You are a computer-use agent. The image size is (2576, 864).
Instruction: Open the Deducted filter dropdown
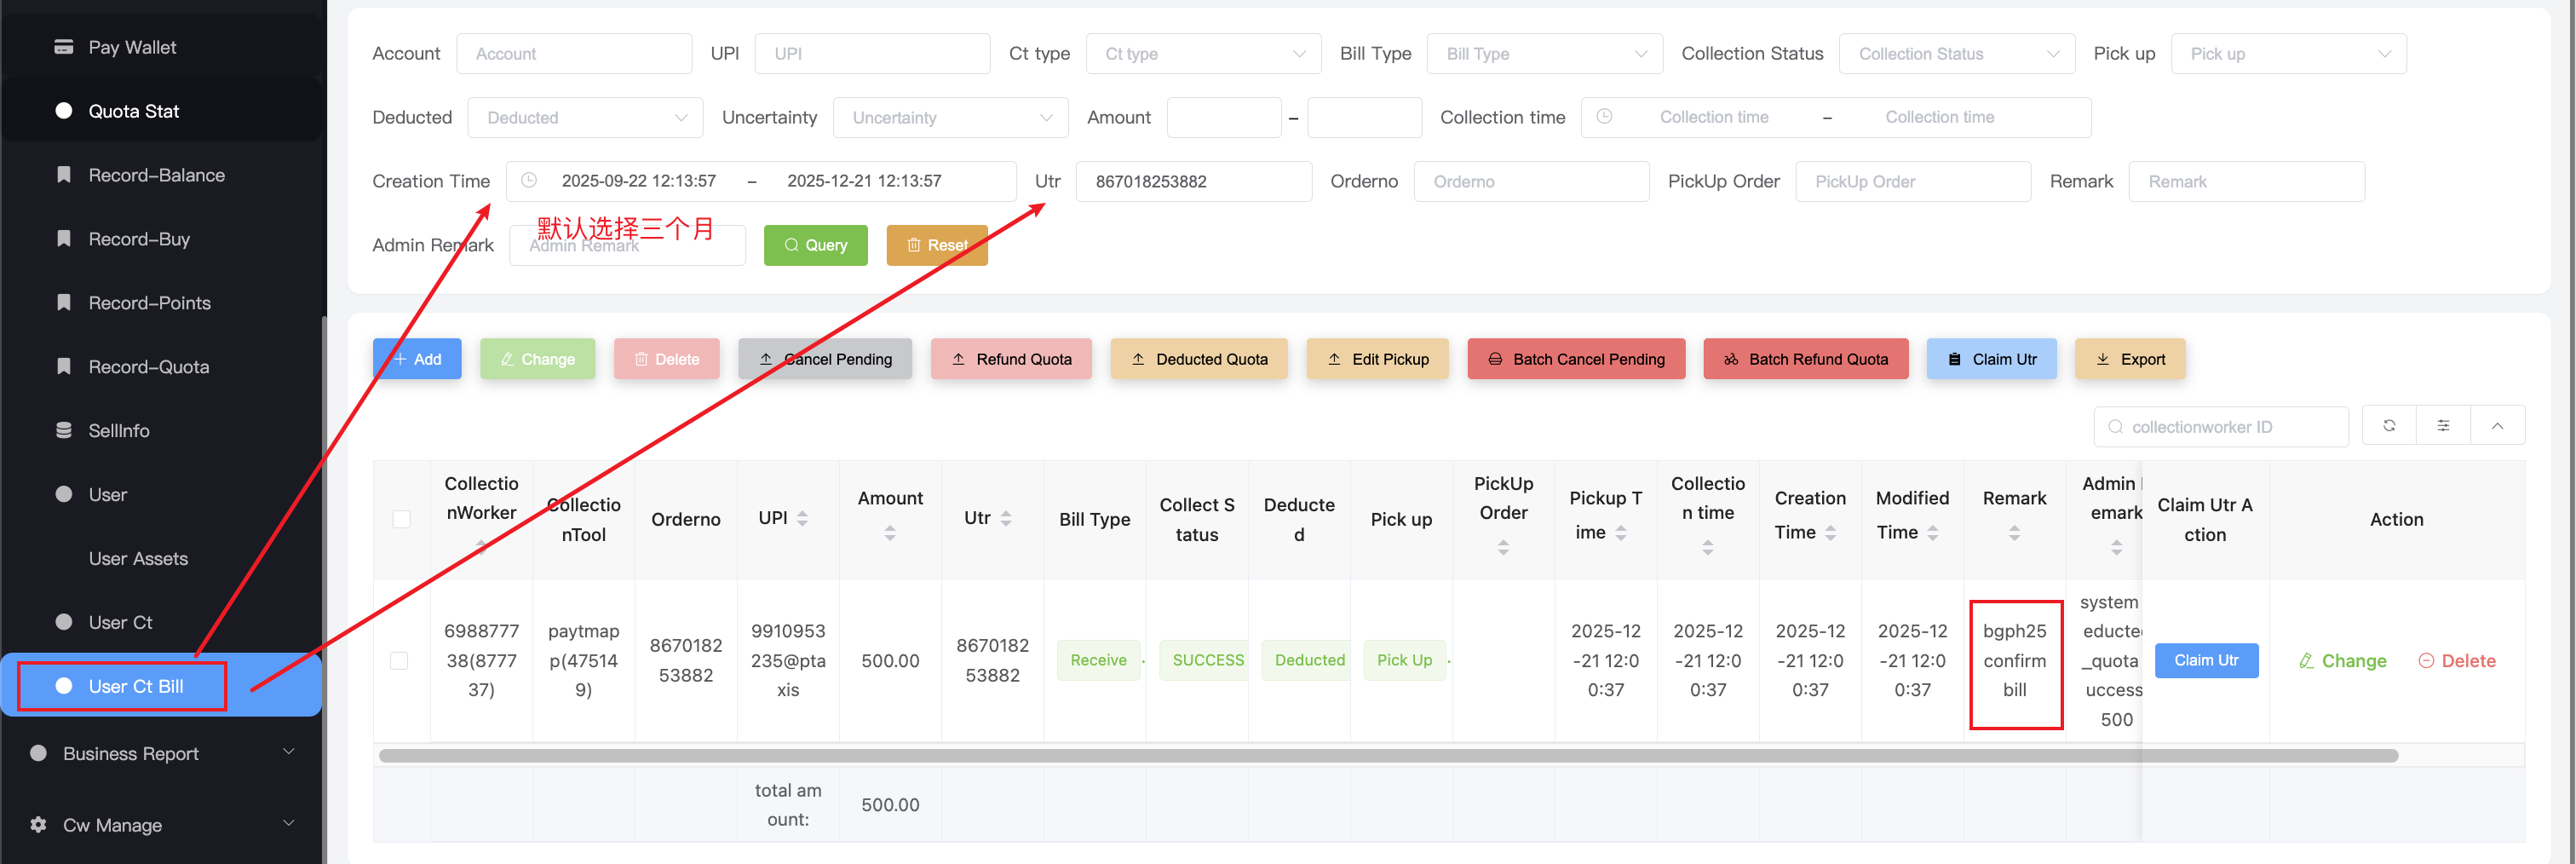pos(585,118)
